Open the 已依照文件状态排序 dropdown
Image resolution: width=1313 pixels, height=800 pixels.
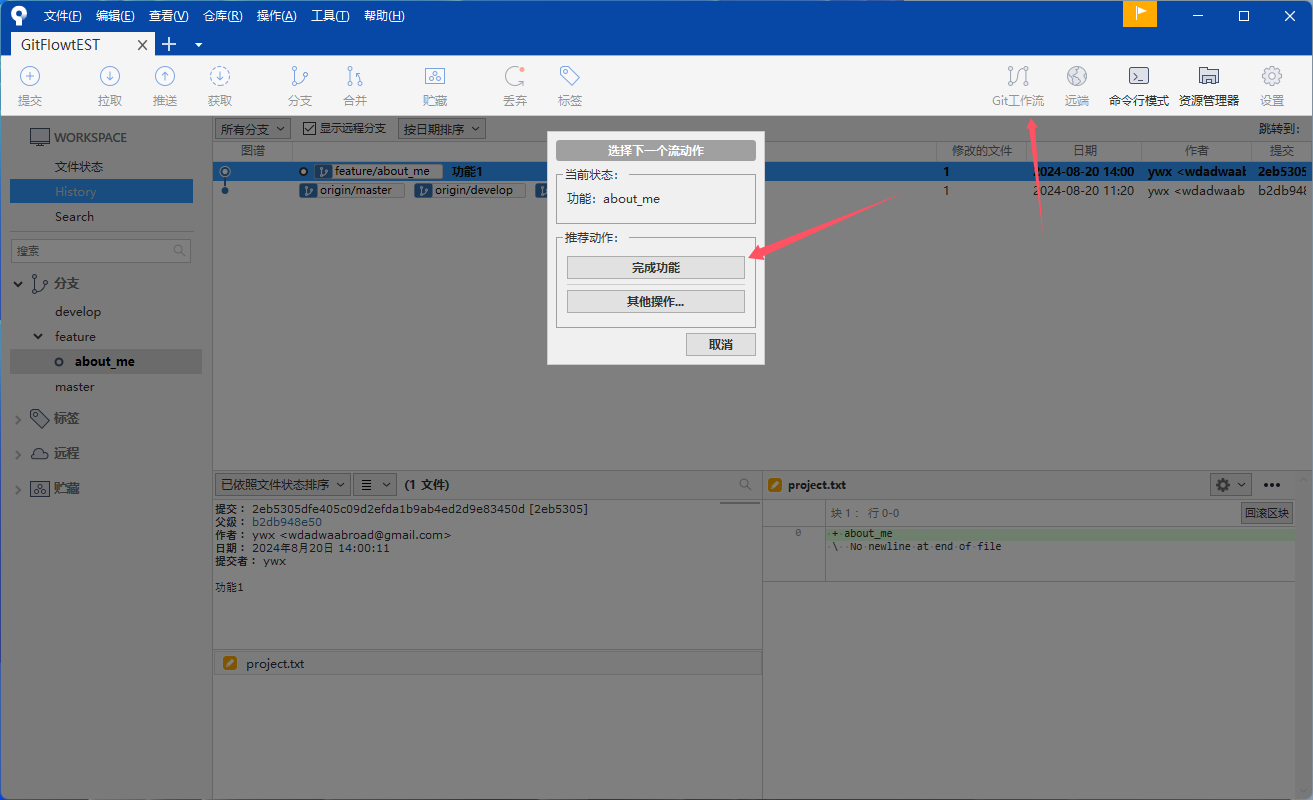[283, 484]
